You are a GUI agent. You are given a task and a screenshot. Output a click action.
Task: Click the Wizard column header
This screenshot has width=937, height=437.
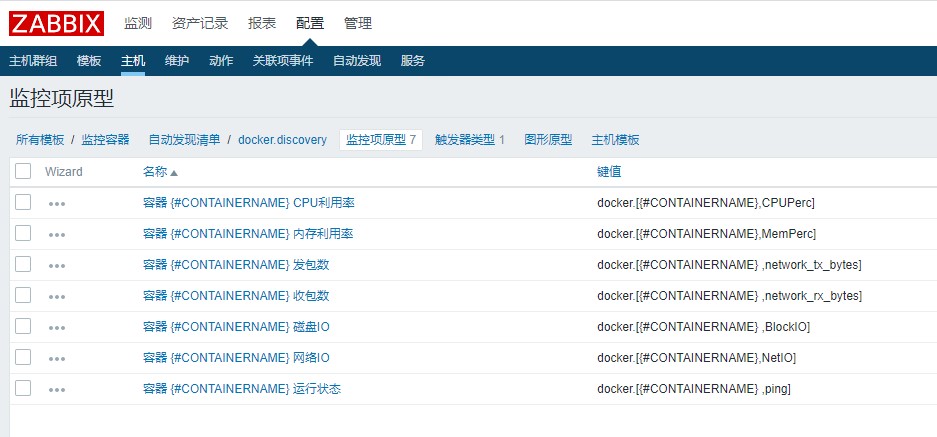pos(63,172)
